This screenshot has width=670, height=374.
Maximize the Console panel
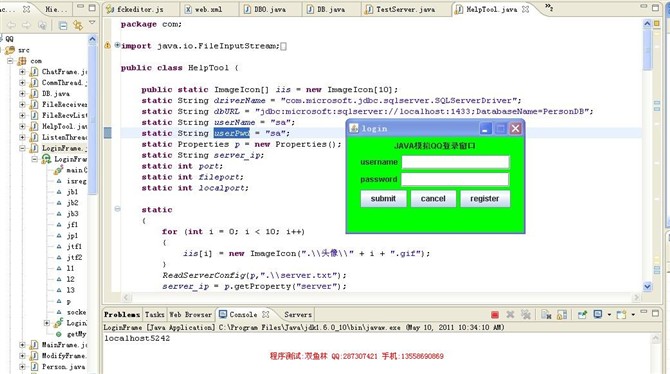pos(655,313)
